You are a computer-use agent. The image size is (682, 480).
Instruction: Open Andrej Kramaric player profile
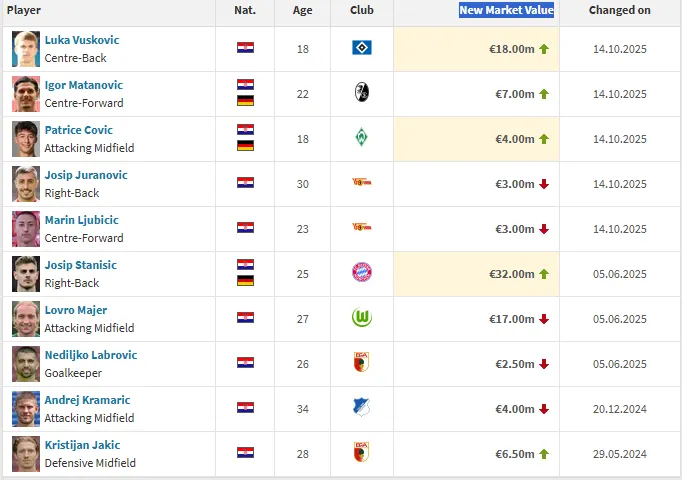click(87, 400)
